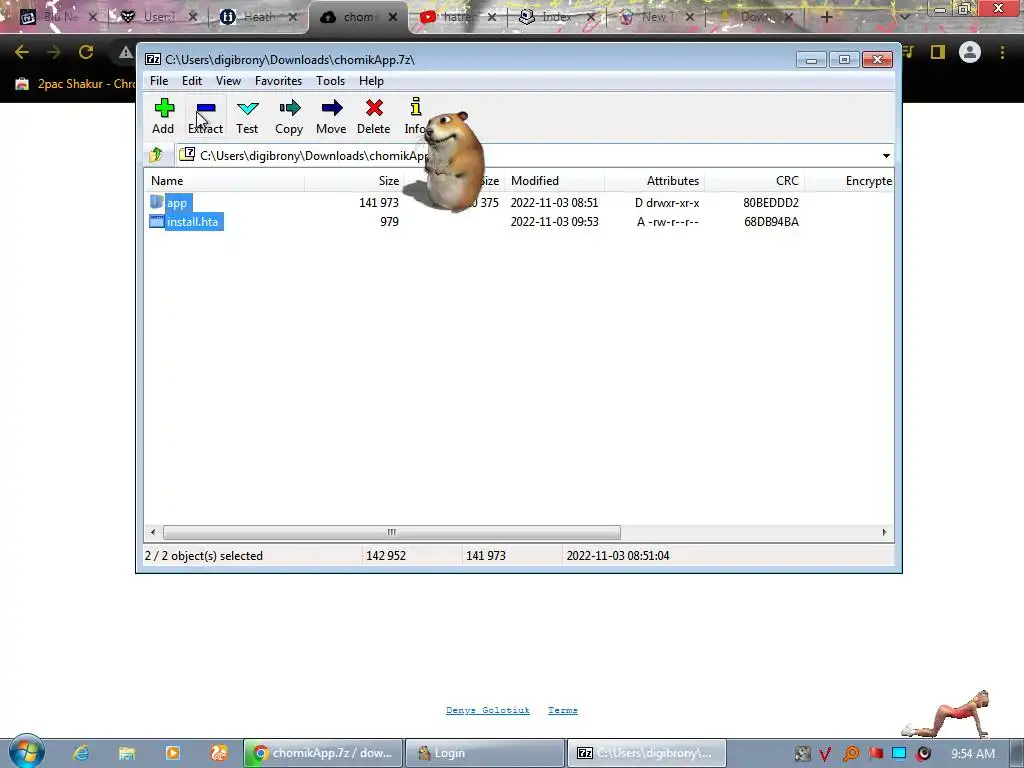This screenshot has height=768, width=1024.
Task: Reload the page in the browser
Action: [x=86, y=52]
